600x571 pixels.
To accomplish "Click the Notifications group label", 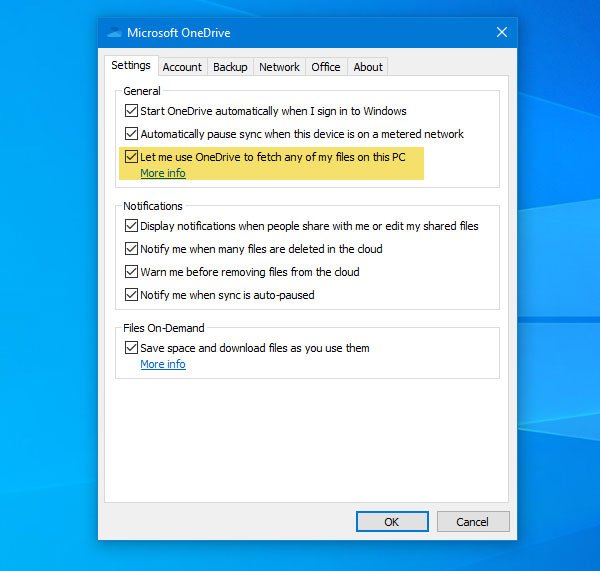I will [x=153, y=206].
